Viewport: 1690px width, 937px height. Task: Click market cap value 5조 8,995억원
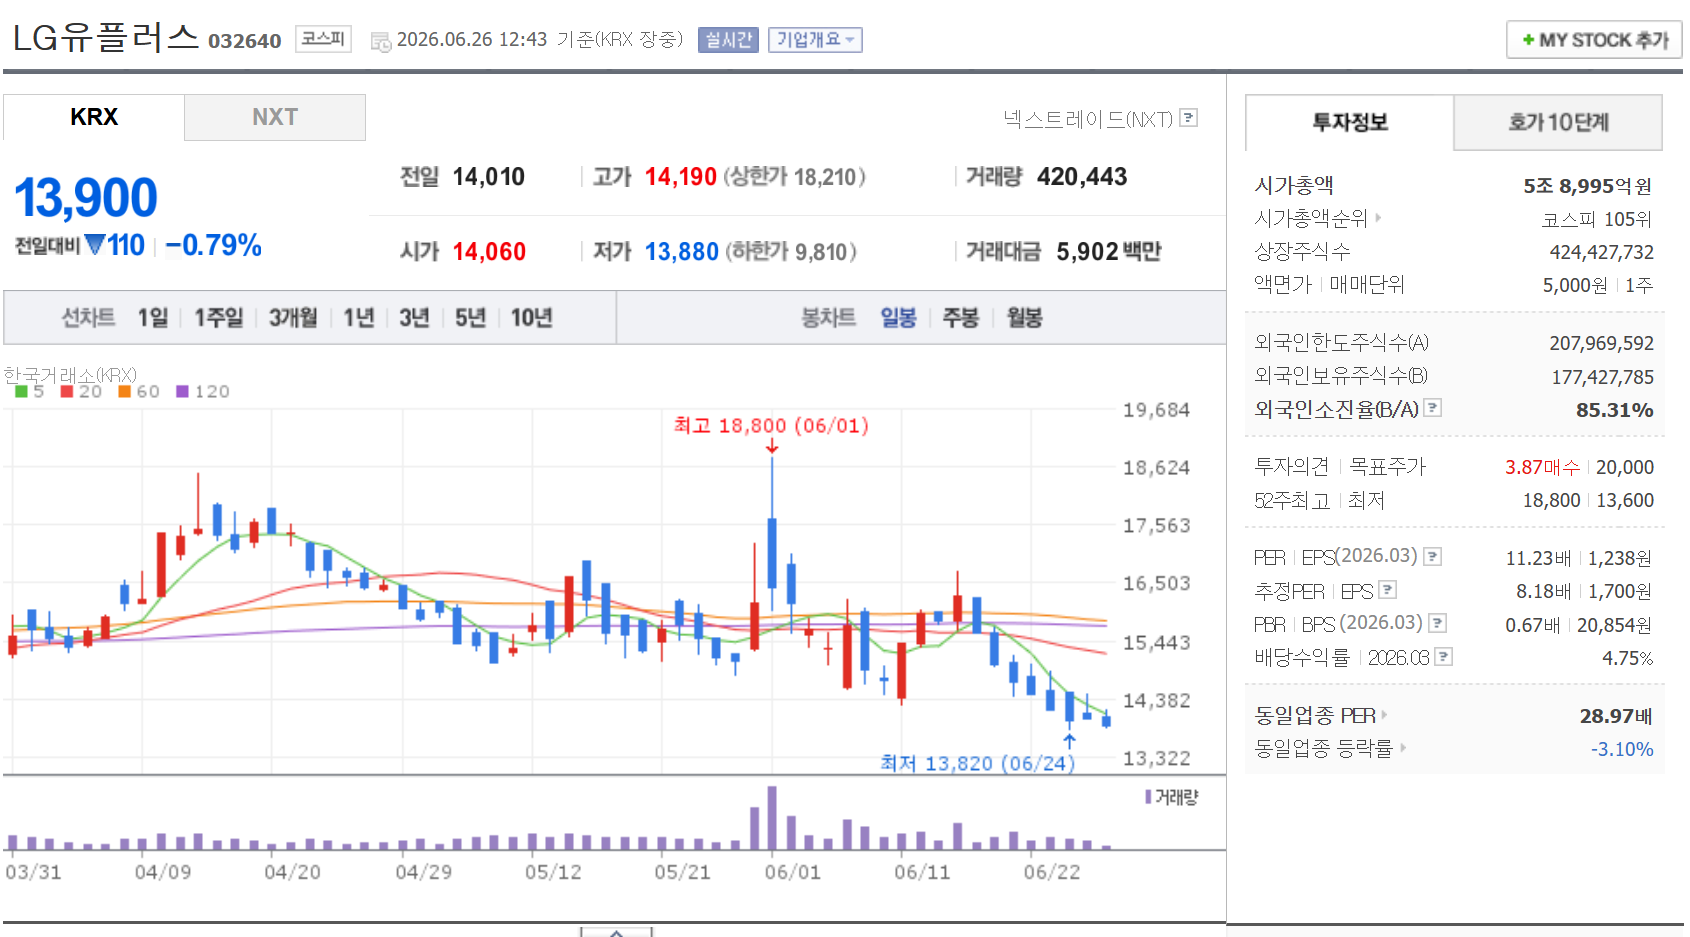[1588, 186]
